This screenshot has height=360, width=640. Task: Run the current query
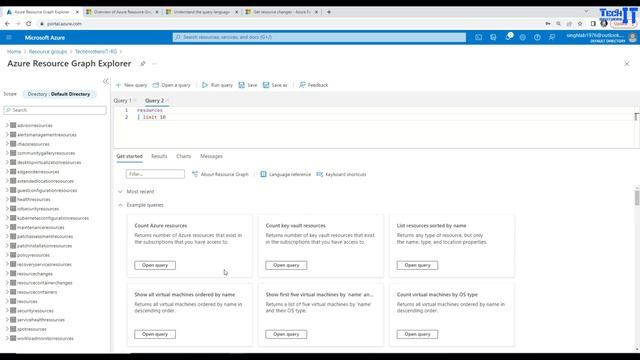(x=217, y=85)
